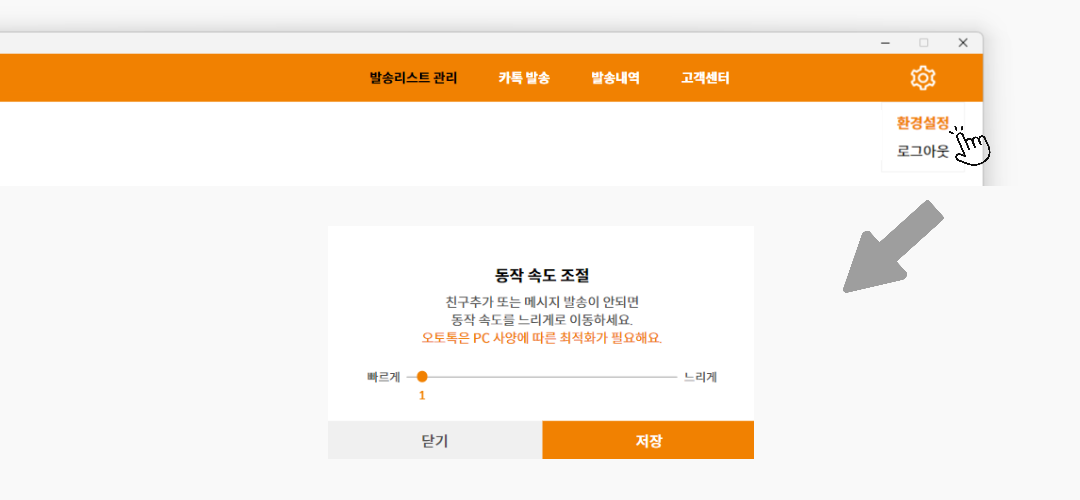Select the 고객센터 menu item
This screenshot has height=500, width=1080.
point(705,78)
